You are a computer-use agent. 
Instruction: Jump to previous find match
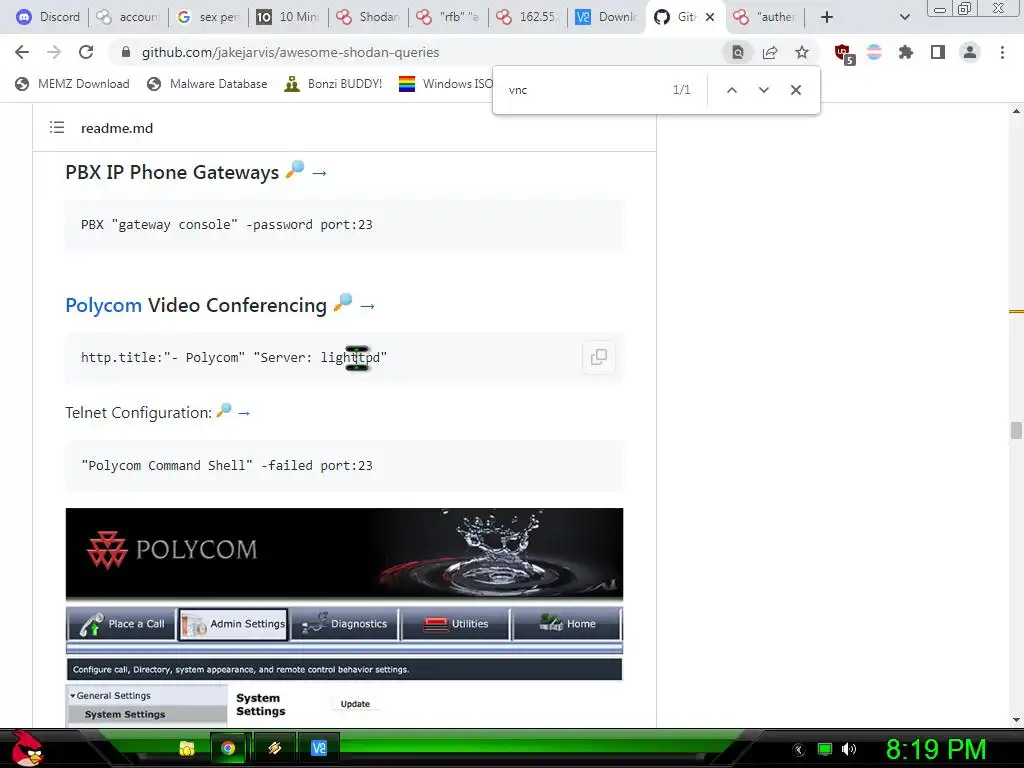[x=731, y=90]
